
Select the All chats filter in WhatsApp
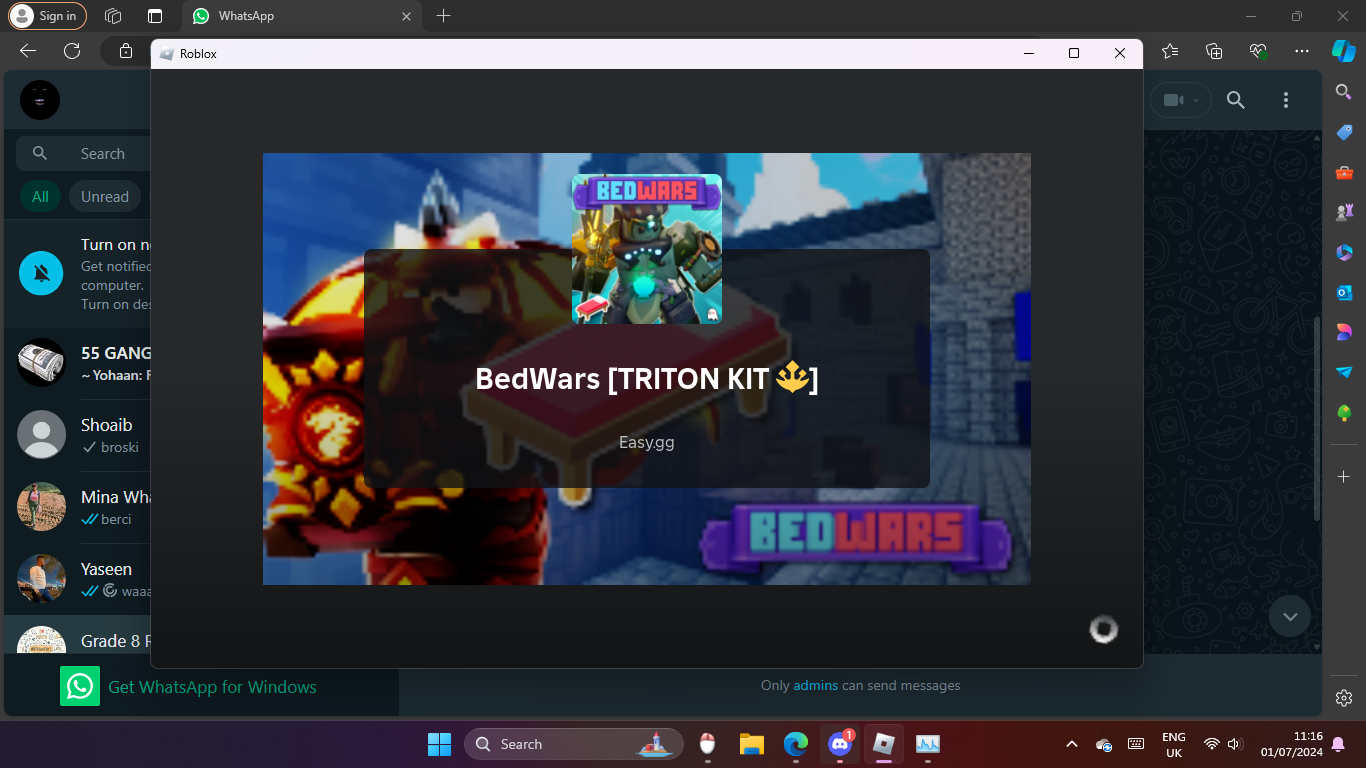pos(40,197)
